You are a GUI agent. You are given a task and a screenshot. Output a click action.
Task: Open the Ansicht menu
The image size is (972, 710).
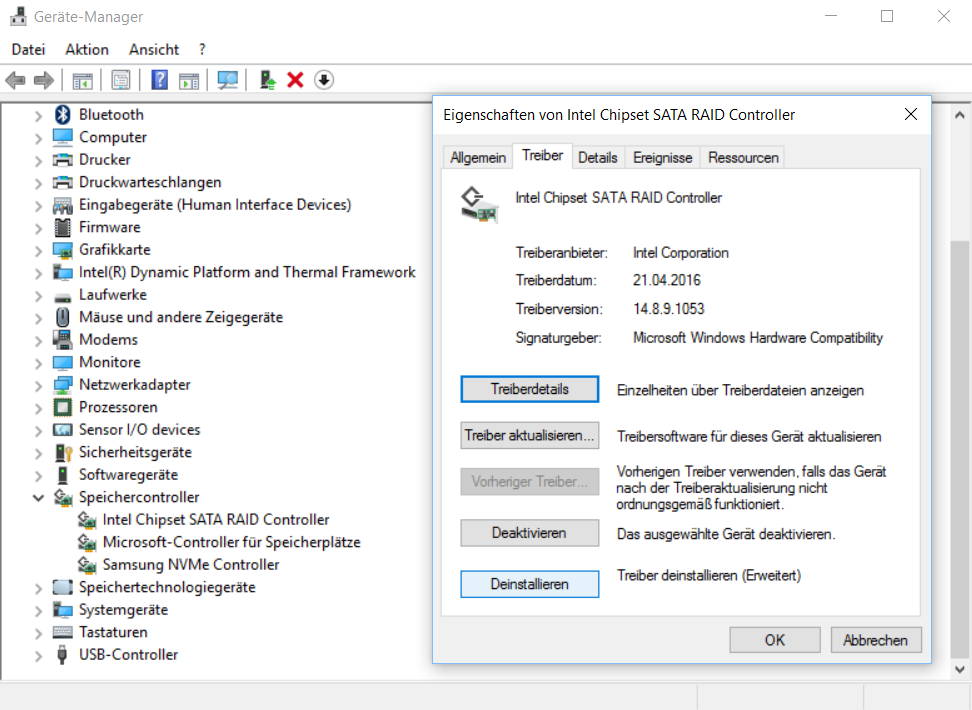coord(154,49)
